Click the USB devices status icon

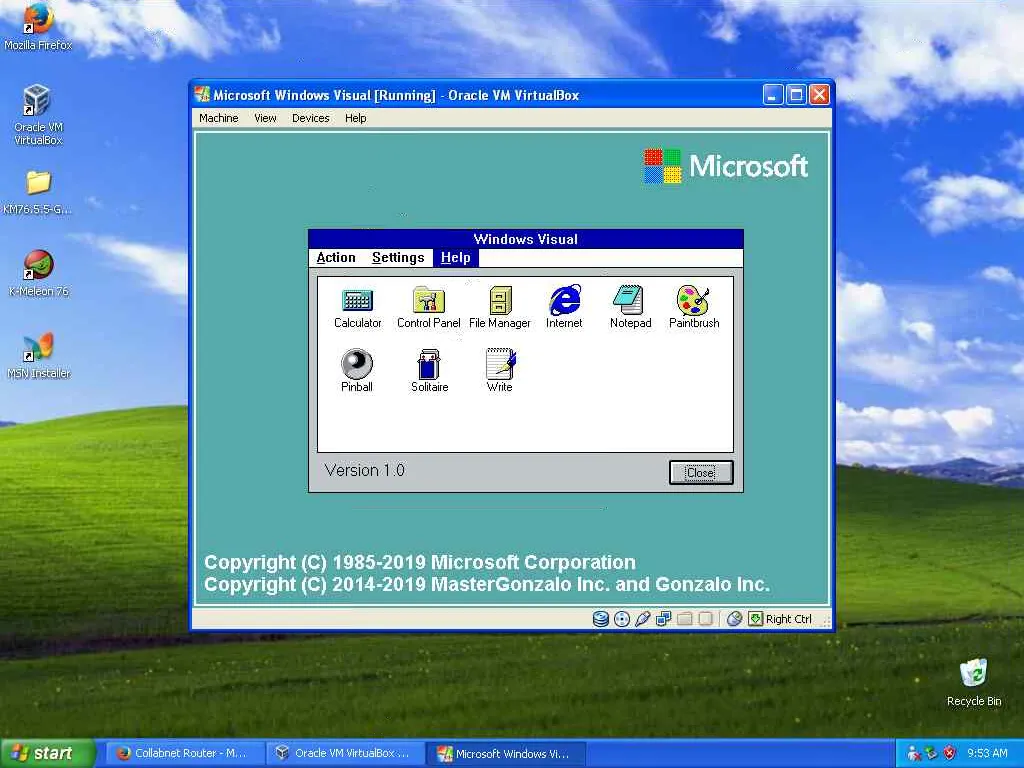pyautogui.click(x=643, y=618)
